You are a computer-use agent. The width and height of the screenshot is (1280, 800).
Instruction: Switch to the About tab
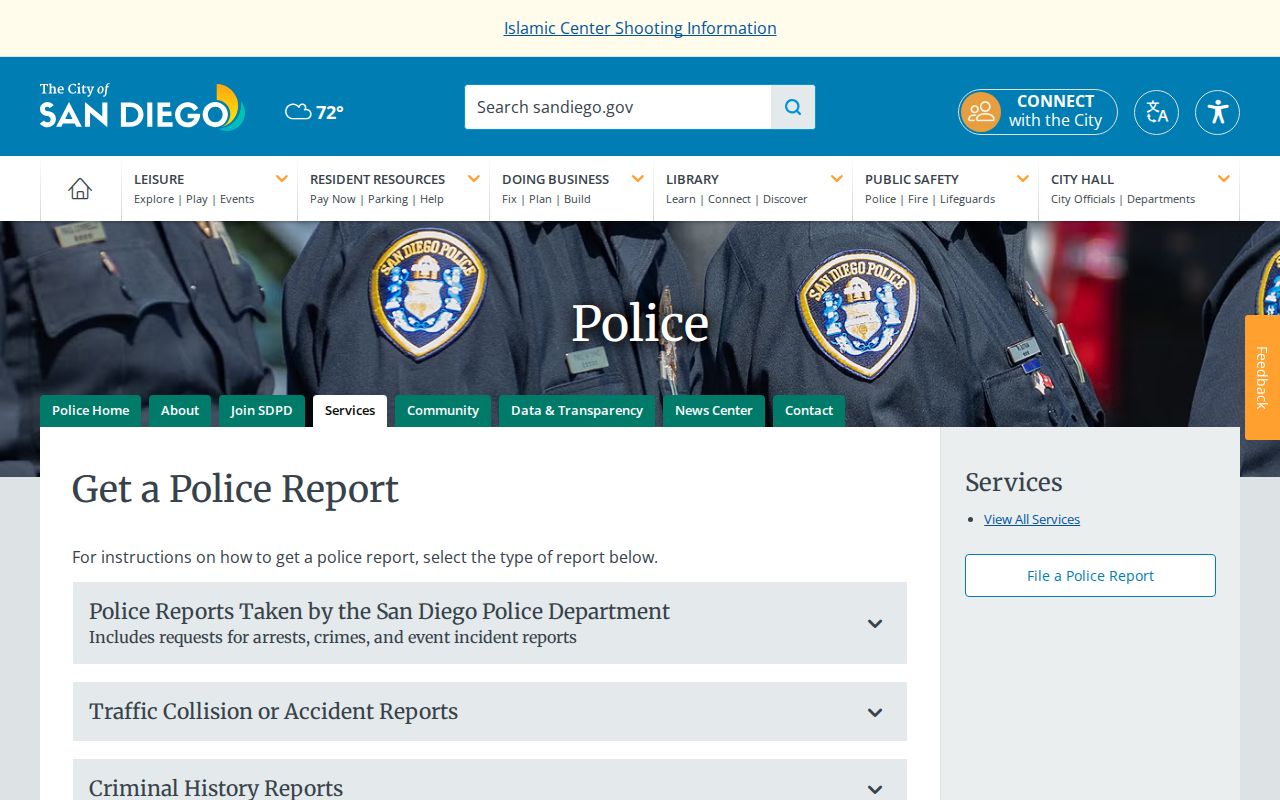tap(180, 411)
